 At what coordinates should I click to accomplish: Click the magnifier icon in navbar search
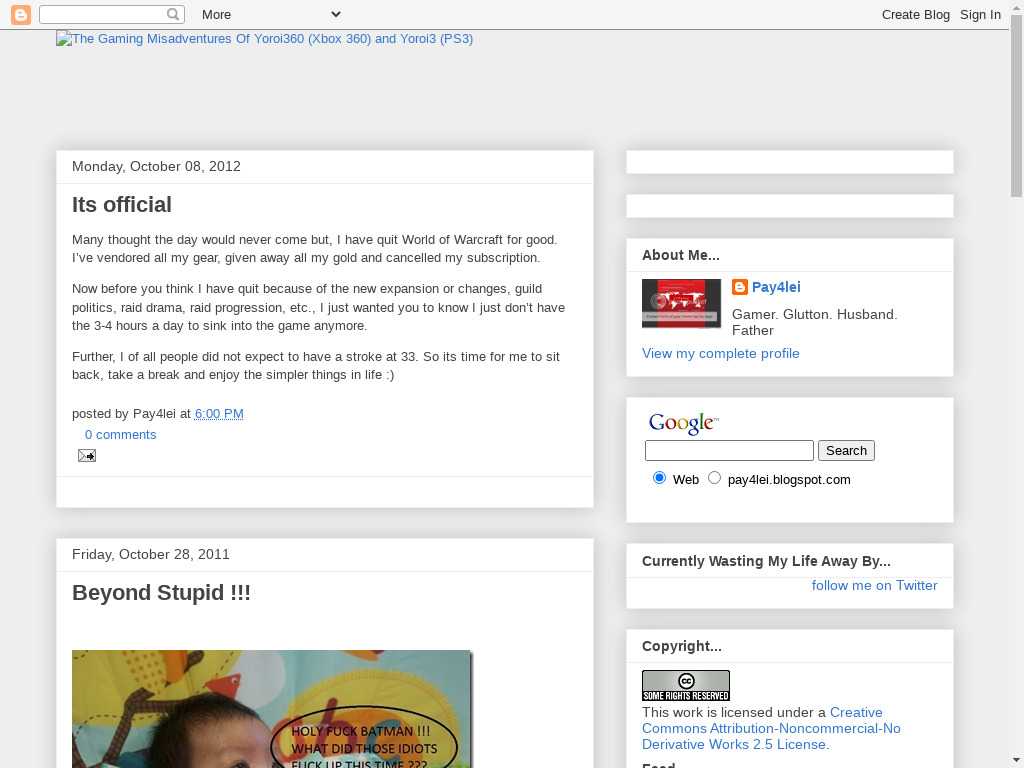tap(174, 14)
